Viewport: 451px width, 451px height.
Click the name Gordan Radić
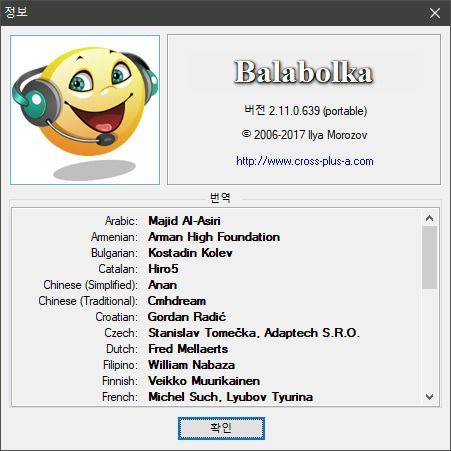187,317
